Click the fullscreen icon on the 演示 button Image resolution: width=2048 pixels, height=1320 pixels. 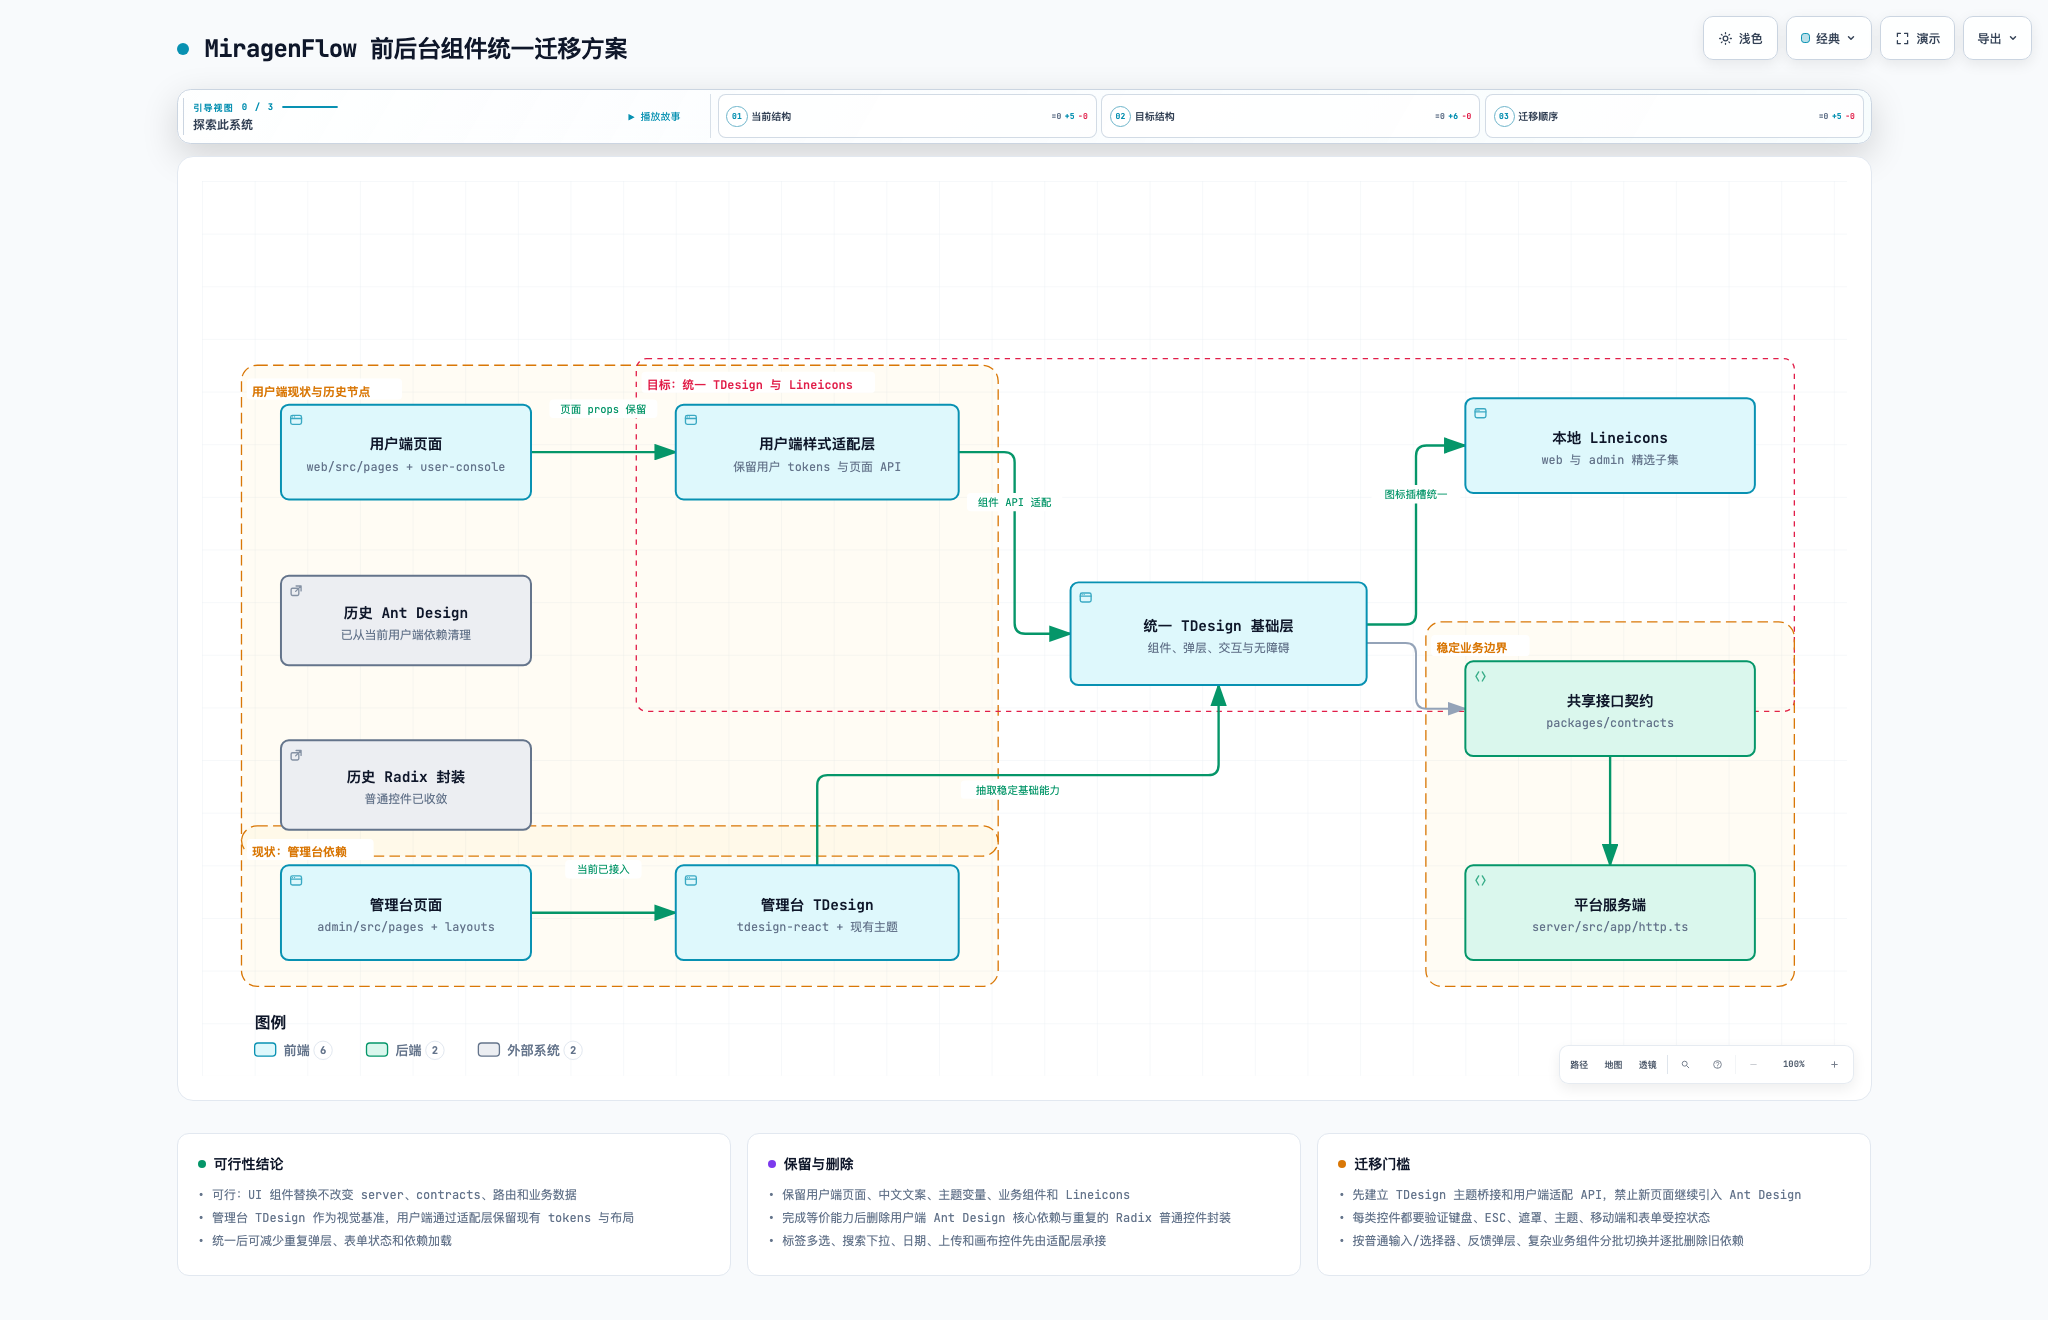point(1902,39)
